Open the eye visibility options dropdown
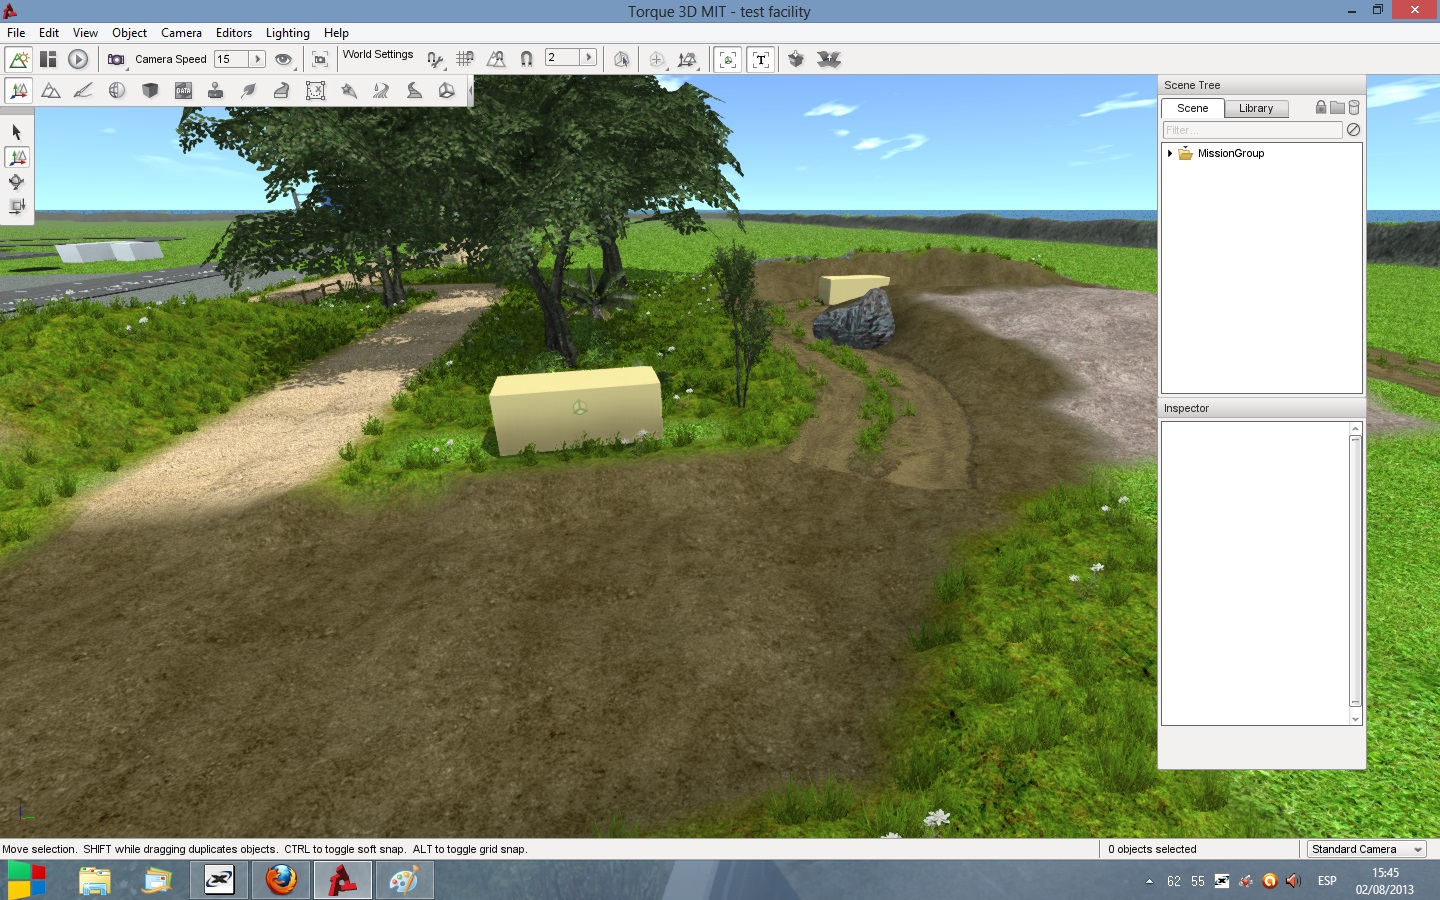Viewport: 1440px width, 900px height. [x=284, y=59]
